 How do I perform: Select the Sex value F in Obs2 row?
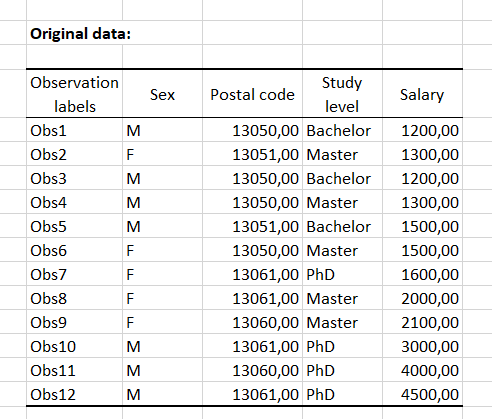point(162,154)
